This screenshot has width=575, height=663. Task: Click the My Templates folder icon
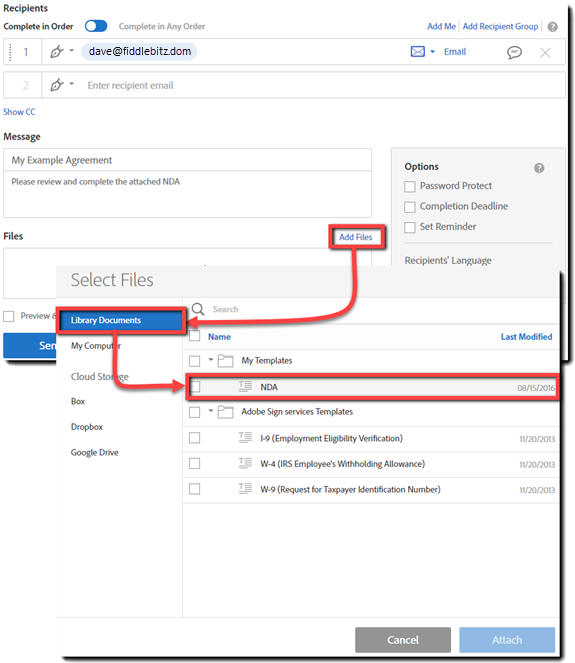(225, 361)
